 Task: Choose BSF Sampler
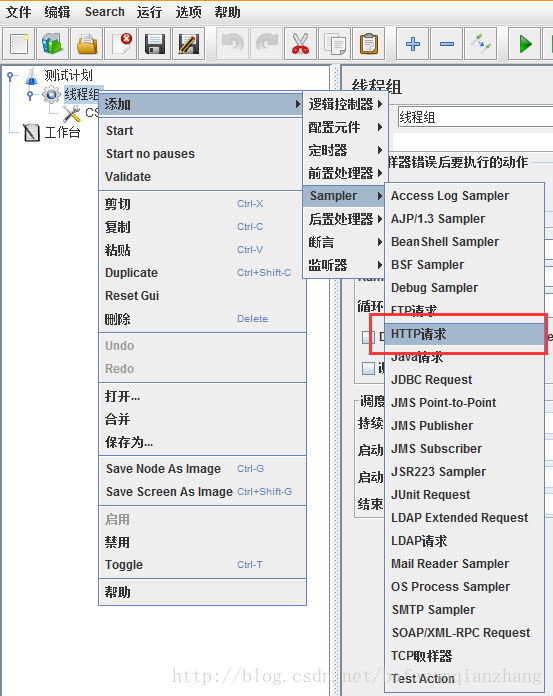pyautogui.click(x=465, y=265)
